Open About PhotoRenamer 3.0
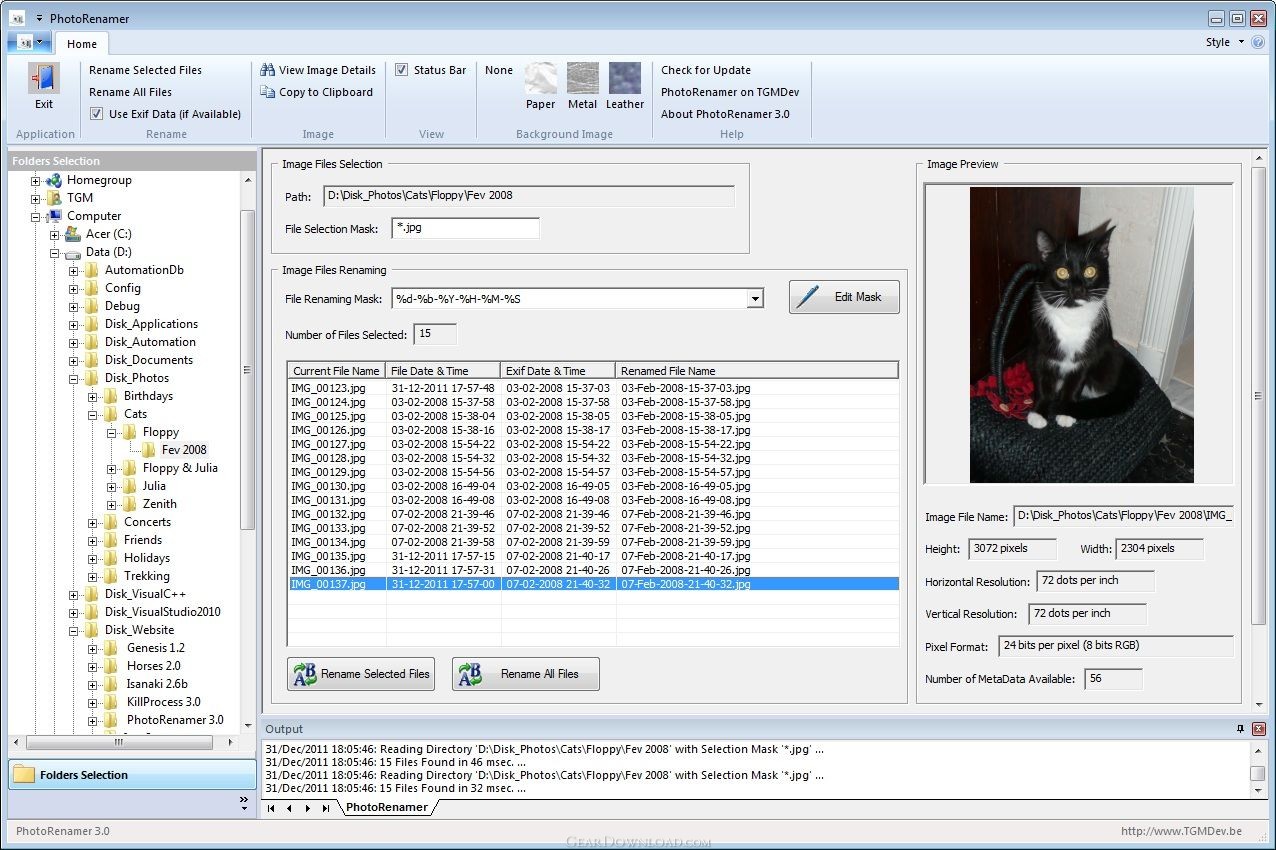The height and width of the screenshot is (850, 1276). click(x=725, y=114)
